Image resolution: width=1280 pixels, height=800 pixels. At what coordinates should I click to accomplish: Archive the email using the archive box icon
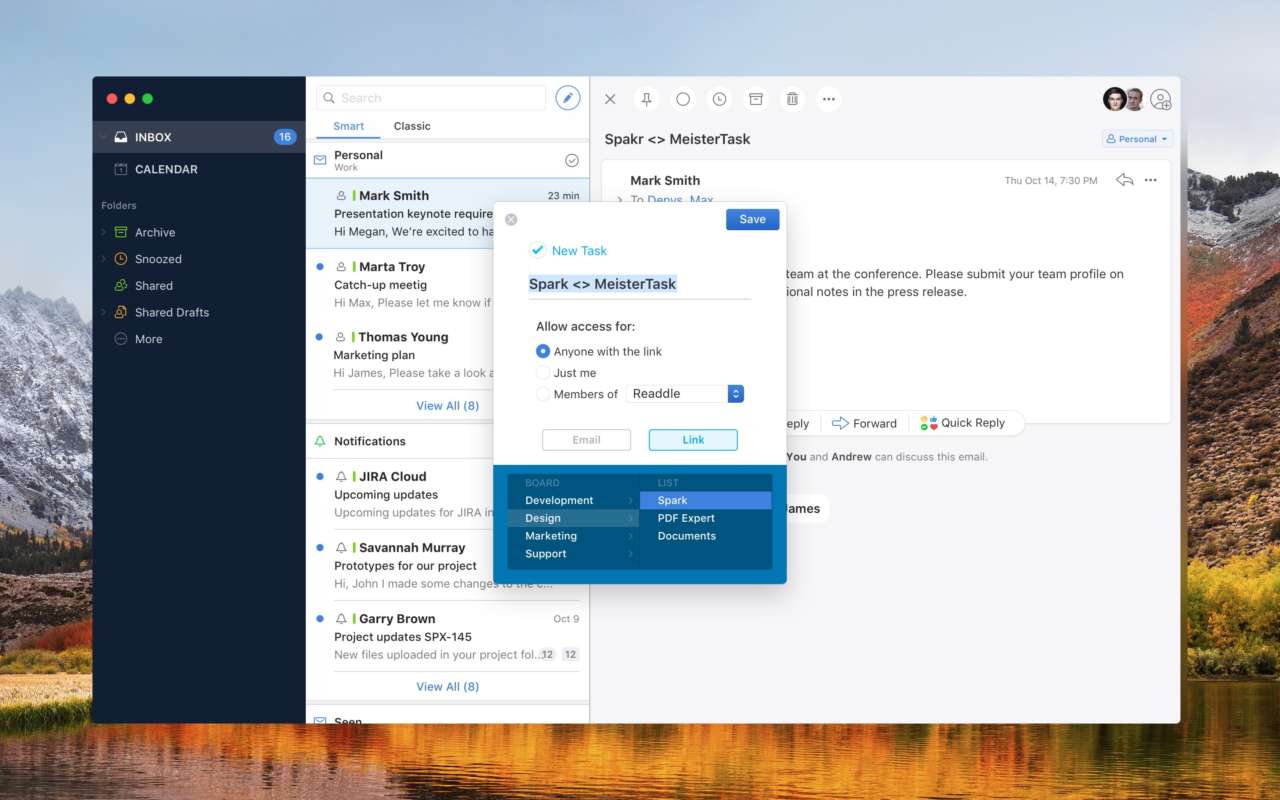coord(756,99)
